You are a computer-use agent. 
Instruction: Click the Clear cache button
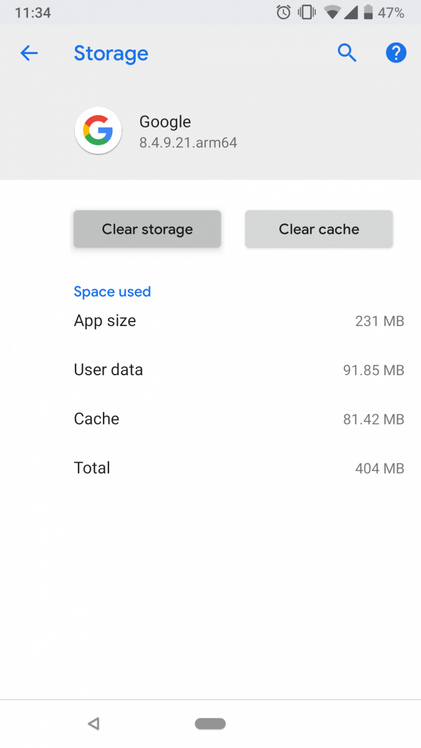tap(319, 229)
